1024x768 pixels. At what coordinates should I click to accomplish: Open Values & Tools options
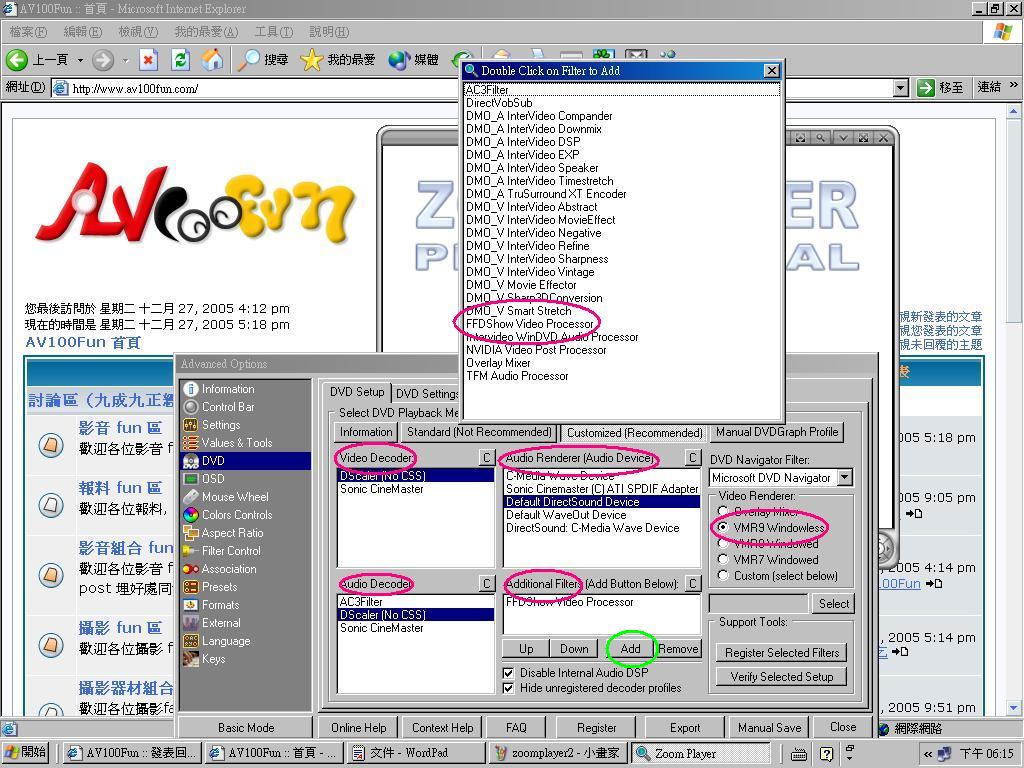(x=236, y=443)
